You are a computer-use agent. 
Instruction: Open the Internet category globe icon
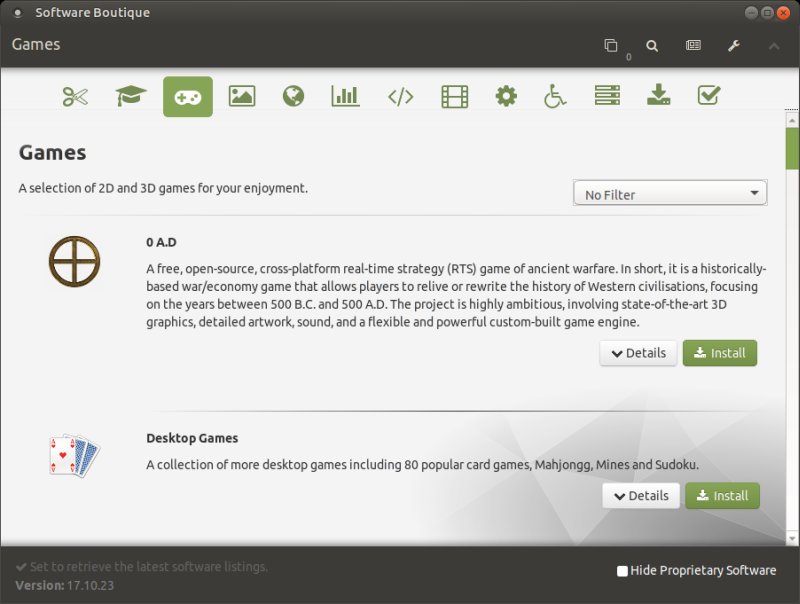(x=293, y=96)
